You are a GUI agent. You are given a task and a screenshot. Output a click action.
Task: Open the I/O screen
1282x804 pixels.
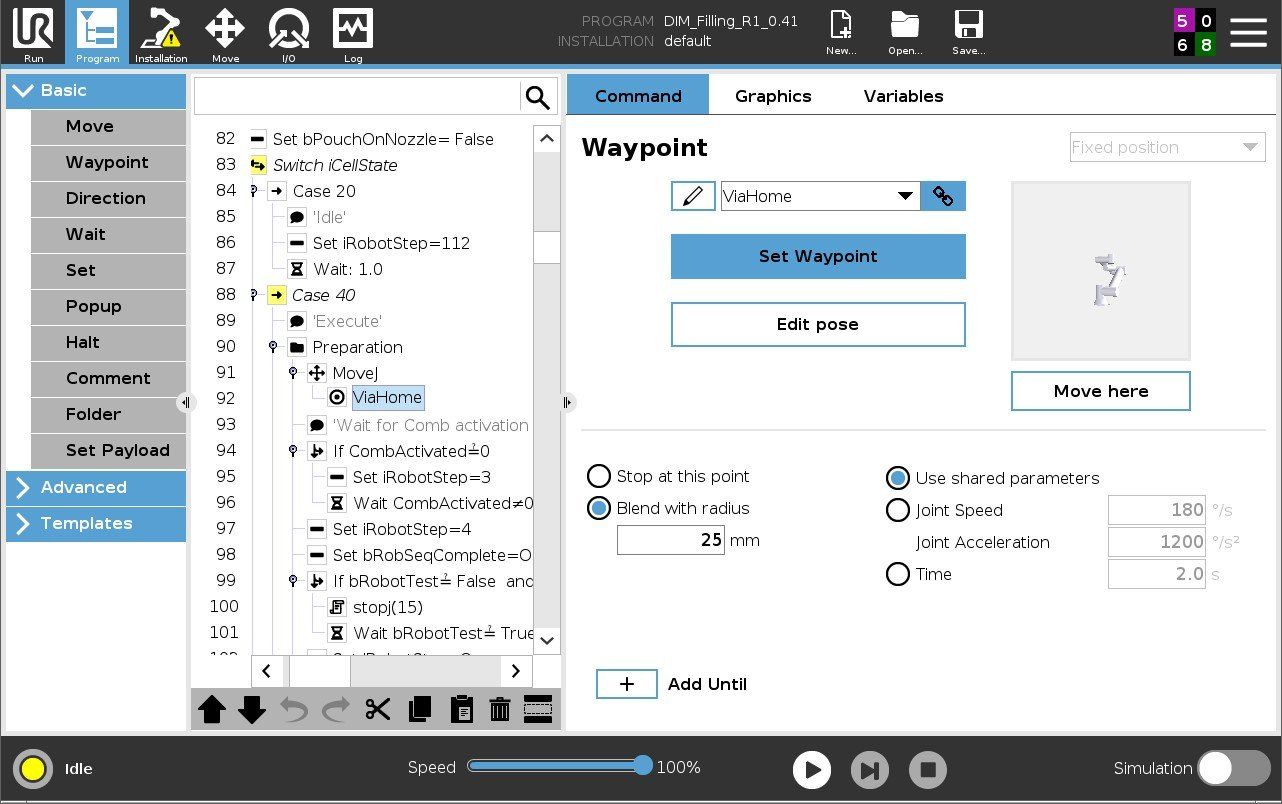(289, 33)
